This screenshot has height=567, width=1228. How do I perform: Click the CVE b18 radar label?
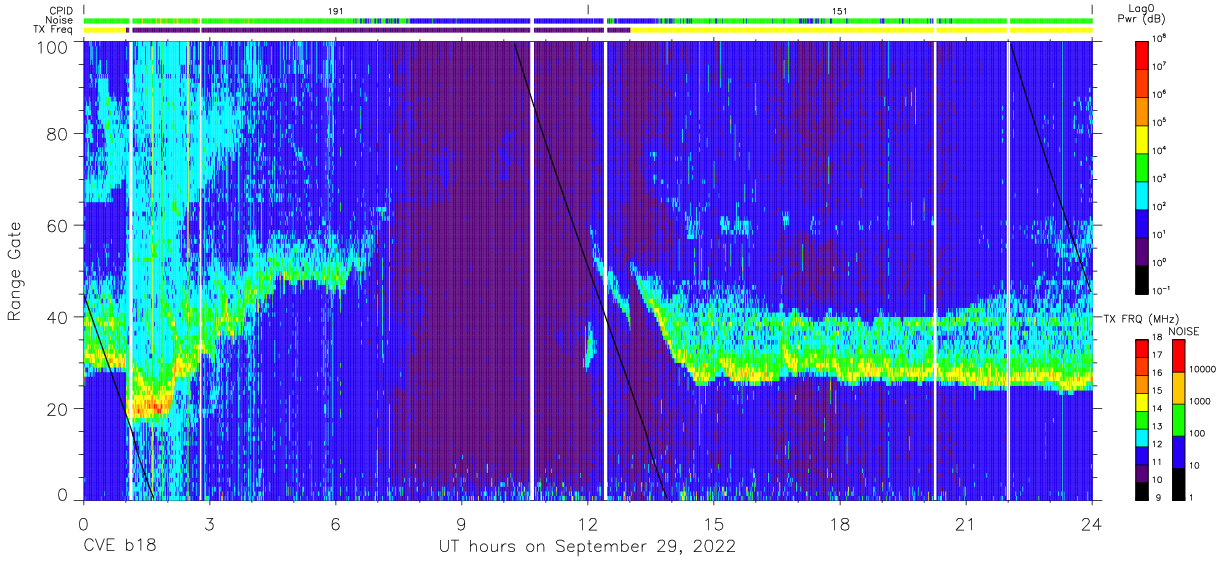point(120,547)
